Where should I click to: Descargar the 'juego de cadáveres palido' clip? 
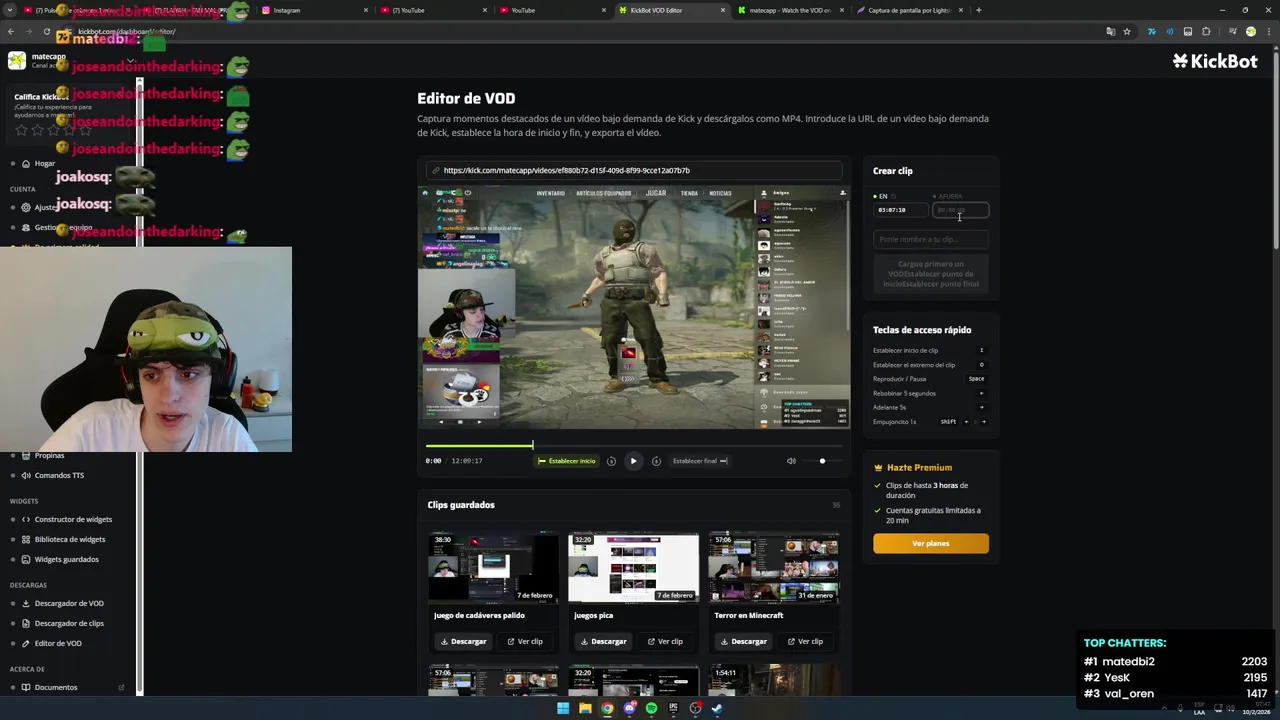(x=463, y=641)
